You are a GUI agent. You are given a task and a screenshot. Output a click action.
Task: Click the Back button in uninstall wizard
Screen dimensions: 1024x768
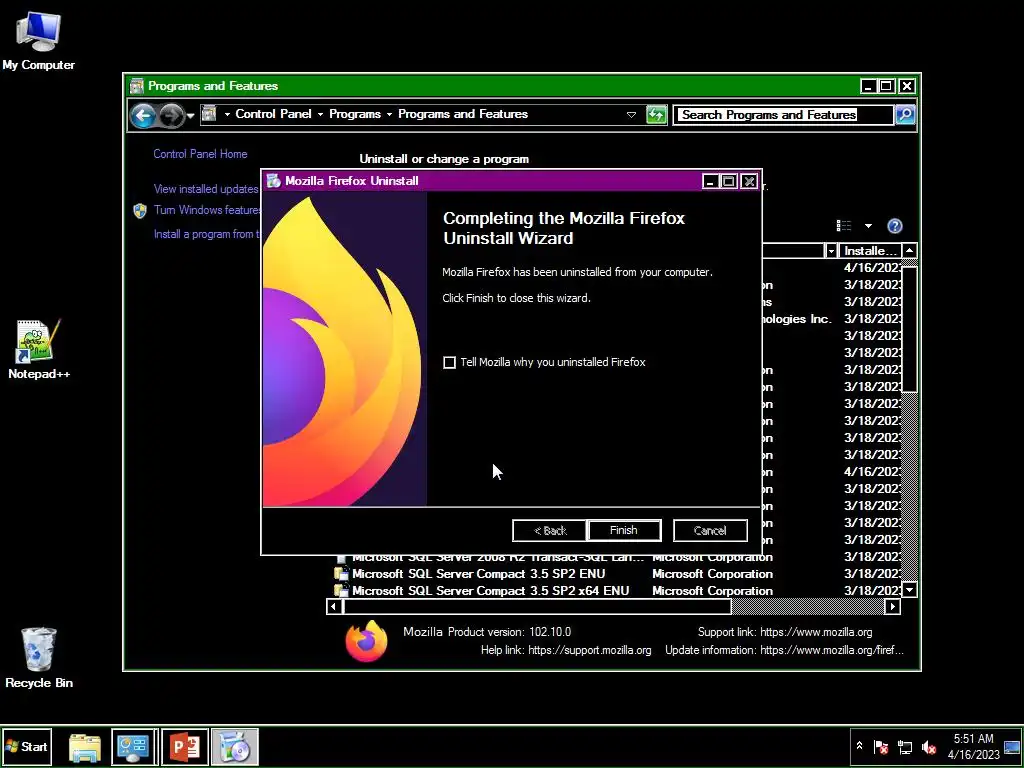click(x=549, y=530)
